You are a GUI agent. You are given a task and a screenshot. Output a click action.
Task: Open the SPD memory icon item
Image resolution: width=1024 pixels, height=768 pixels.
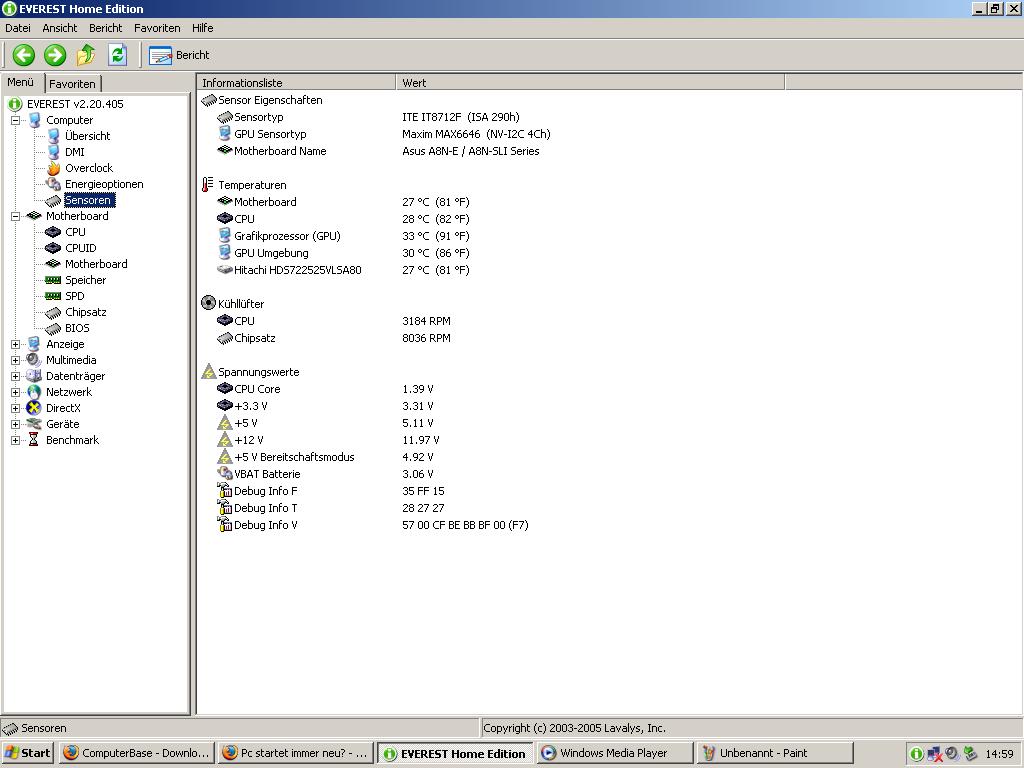[x=53, y=296]
